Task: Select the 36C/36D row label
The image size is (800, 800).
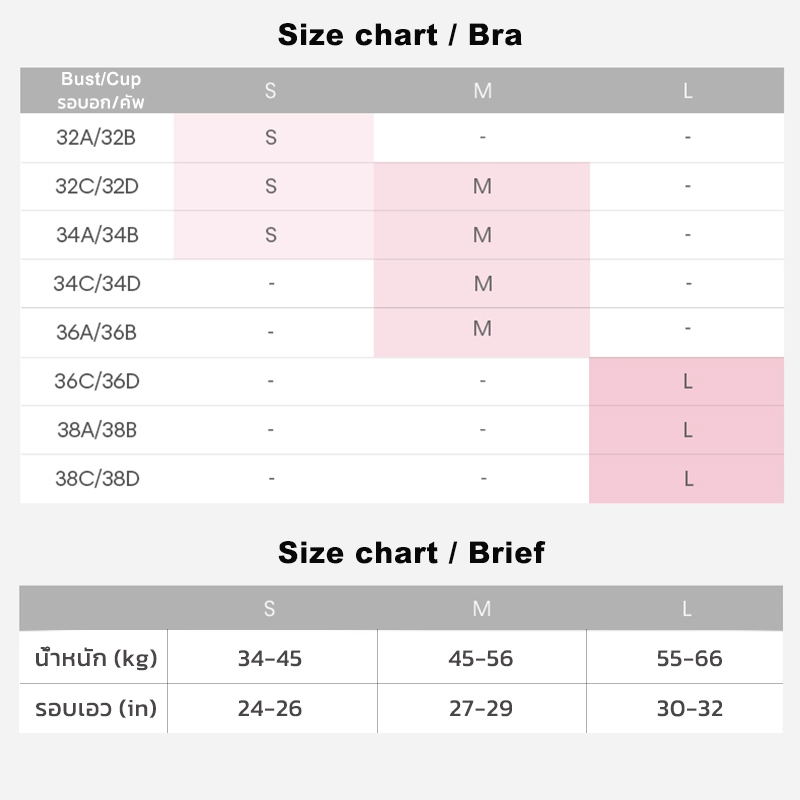Action: pos(97,381)
